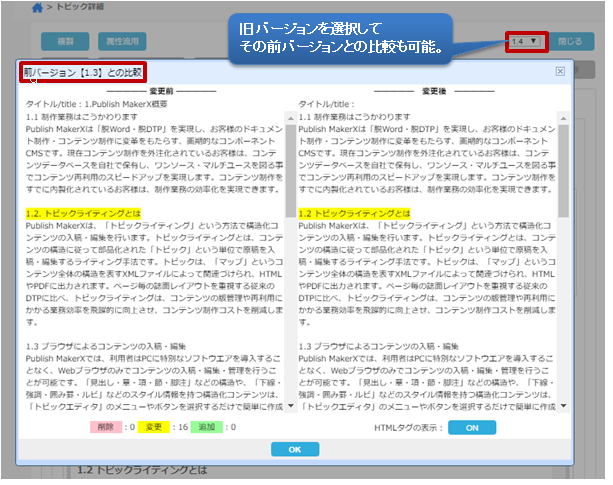Image resolution: width=613 pixels, height=485 pixels.
Task: Click 'タイトル/title :' line in after pane
Action: pos(326,104)
